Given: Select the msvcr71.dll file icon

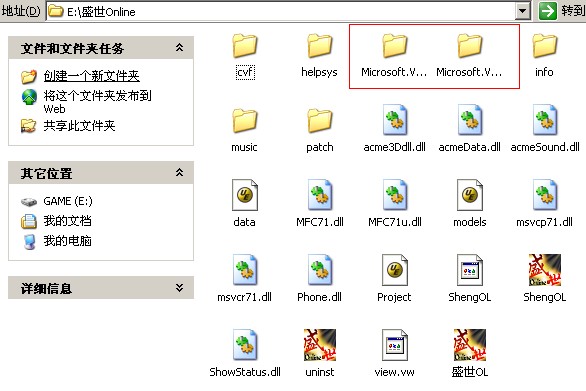Looking at the screenshot, I should [245, 270].
